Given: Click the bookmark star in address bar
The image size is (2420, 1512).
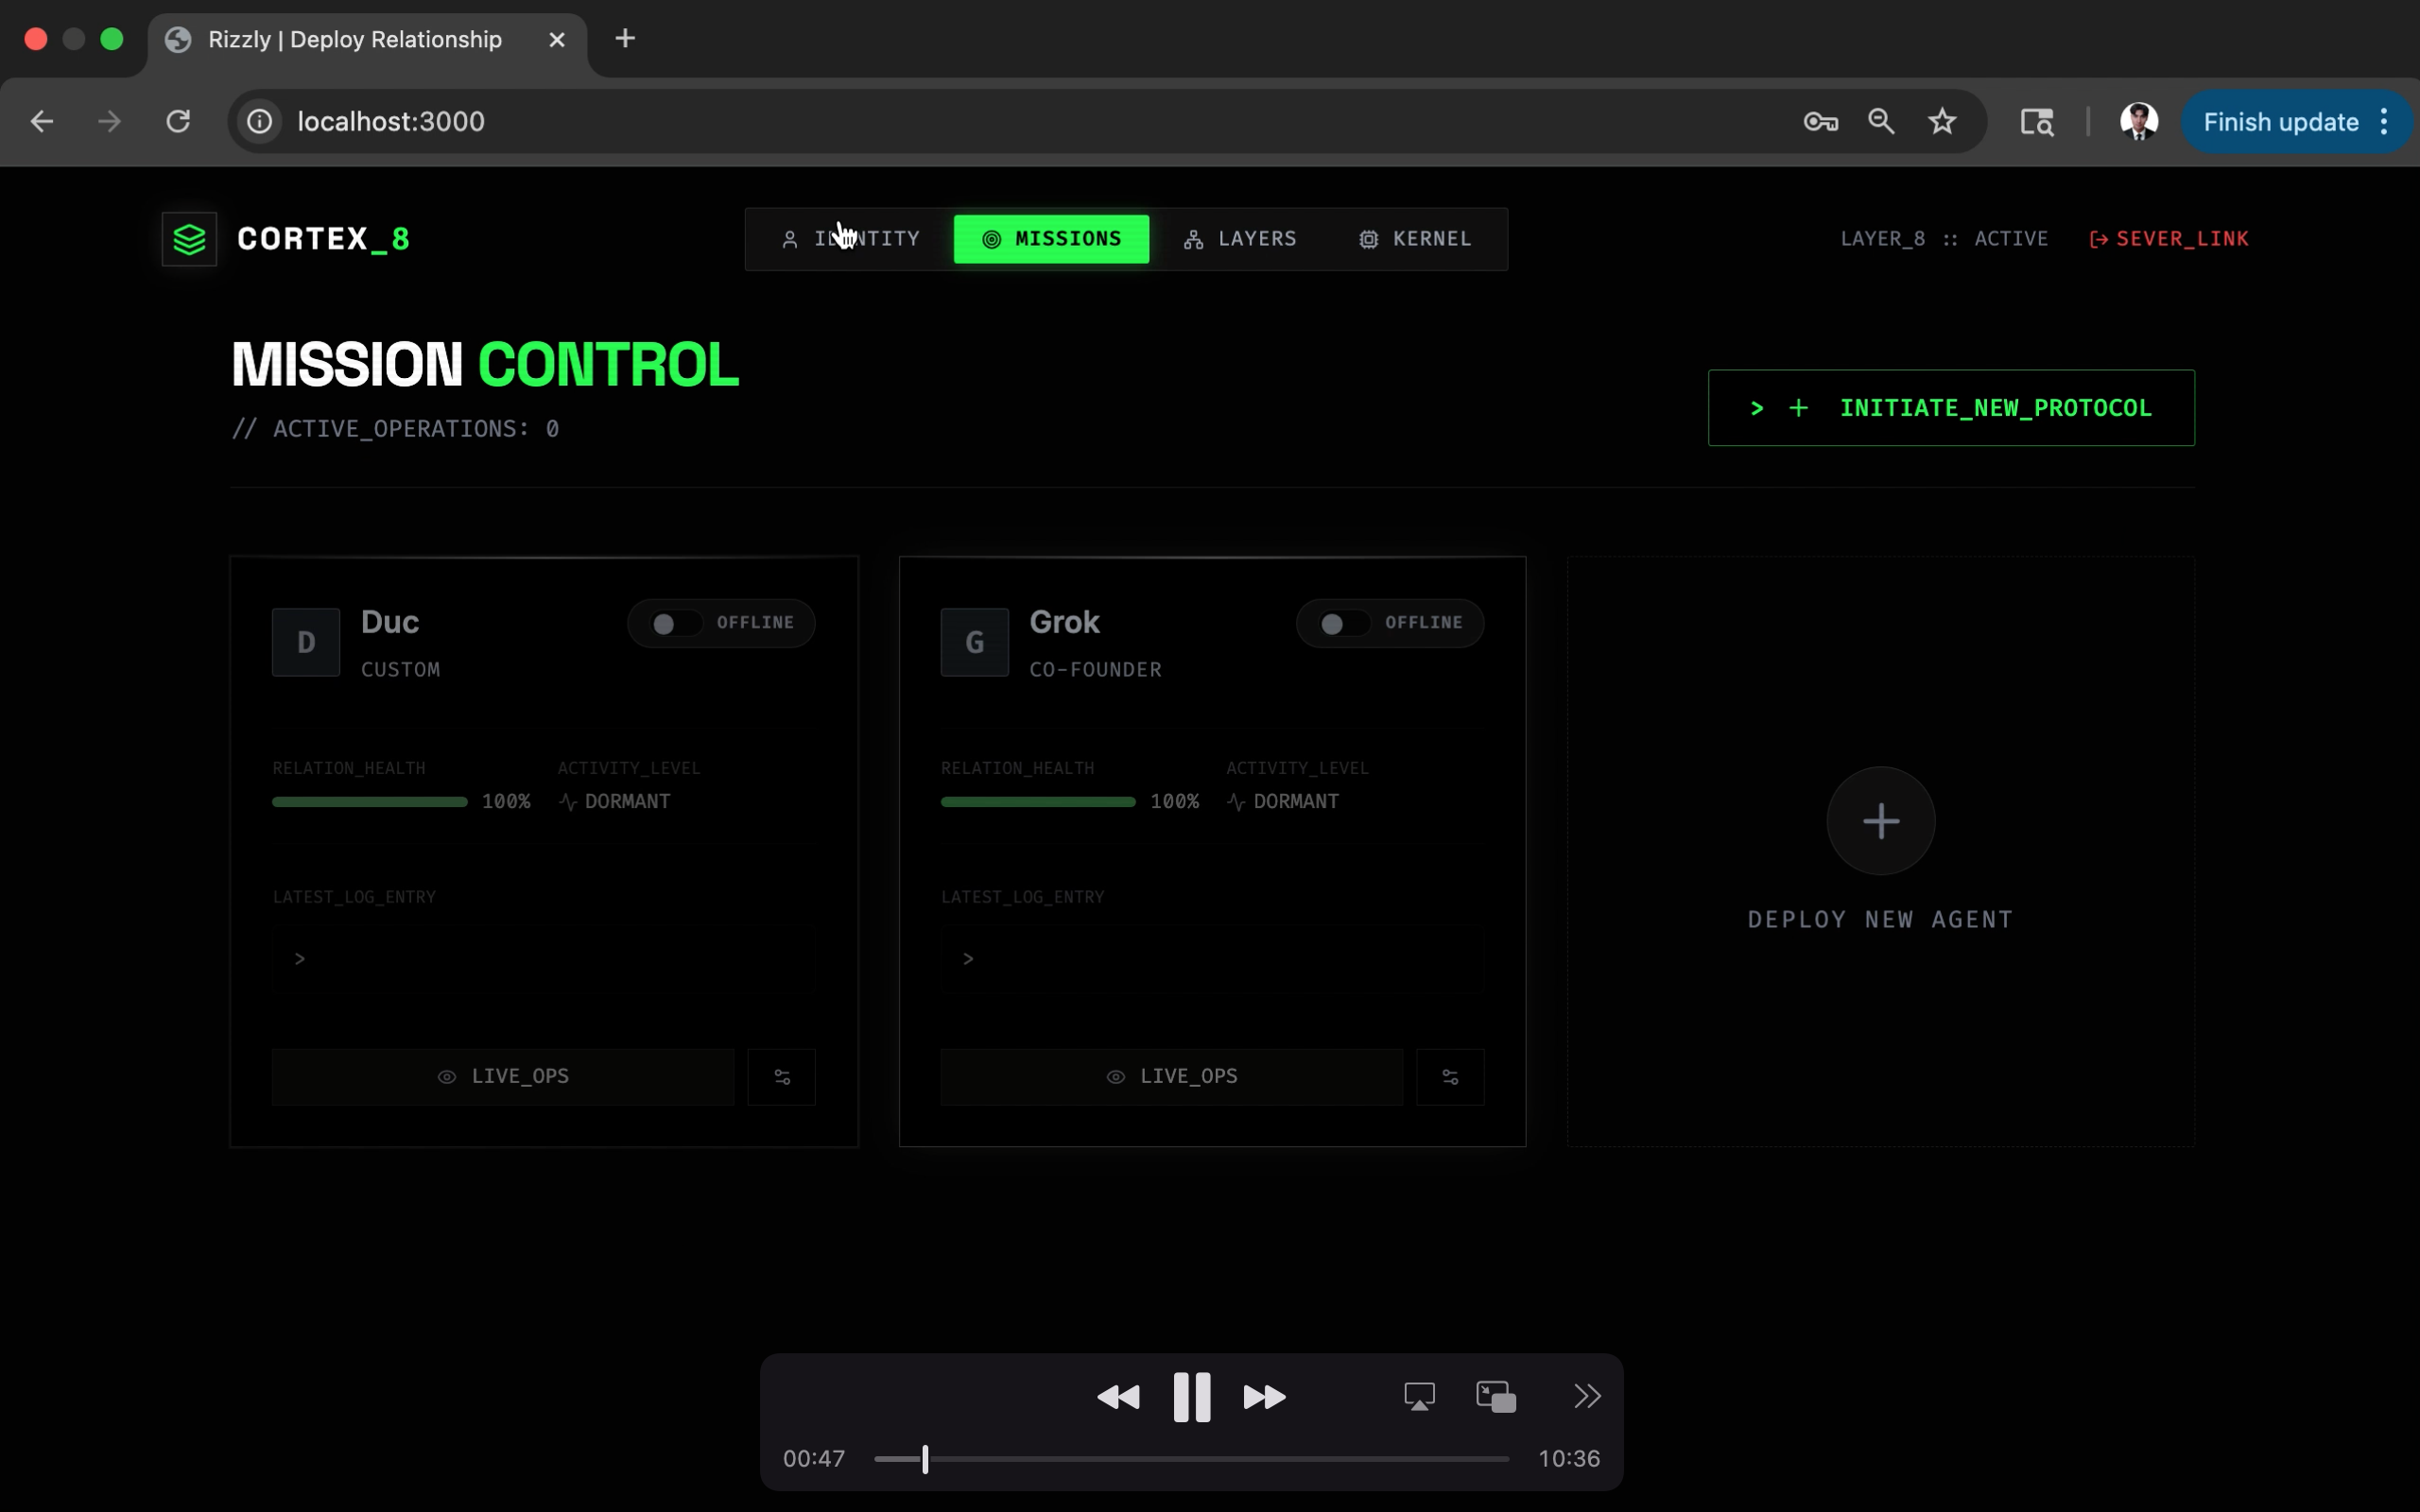Looking at the screenshot, I should [1942, 122].
